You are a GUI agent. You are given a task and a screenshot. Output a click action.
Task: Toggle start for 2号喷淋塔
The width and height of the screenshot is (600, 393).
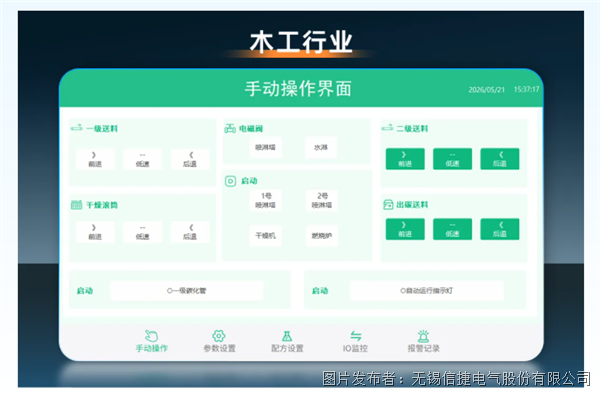click(x=322, y=201)
